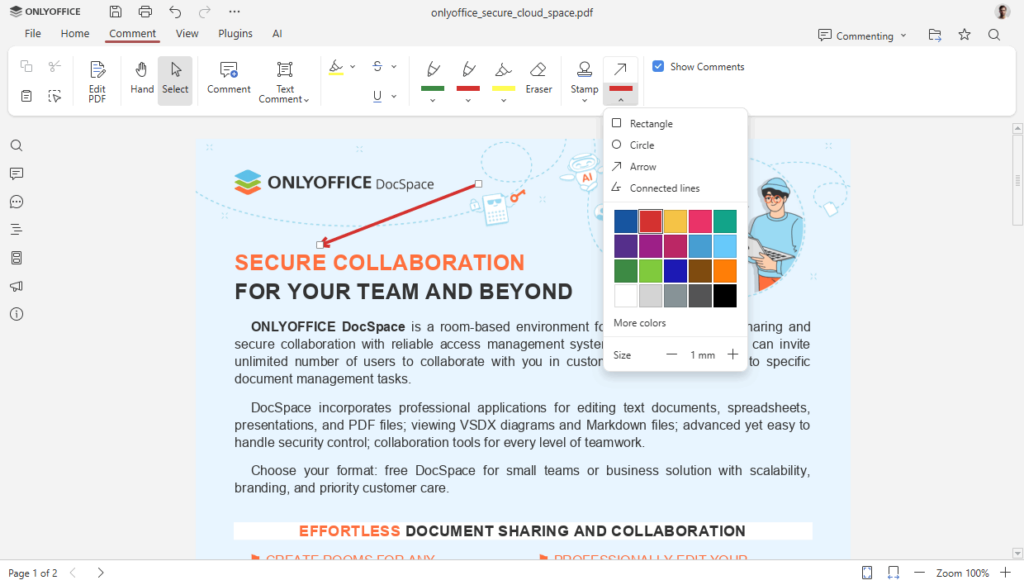Open the Commenting mode dropdown

[862, 35]
